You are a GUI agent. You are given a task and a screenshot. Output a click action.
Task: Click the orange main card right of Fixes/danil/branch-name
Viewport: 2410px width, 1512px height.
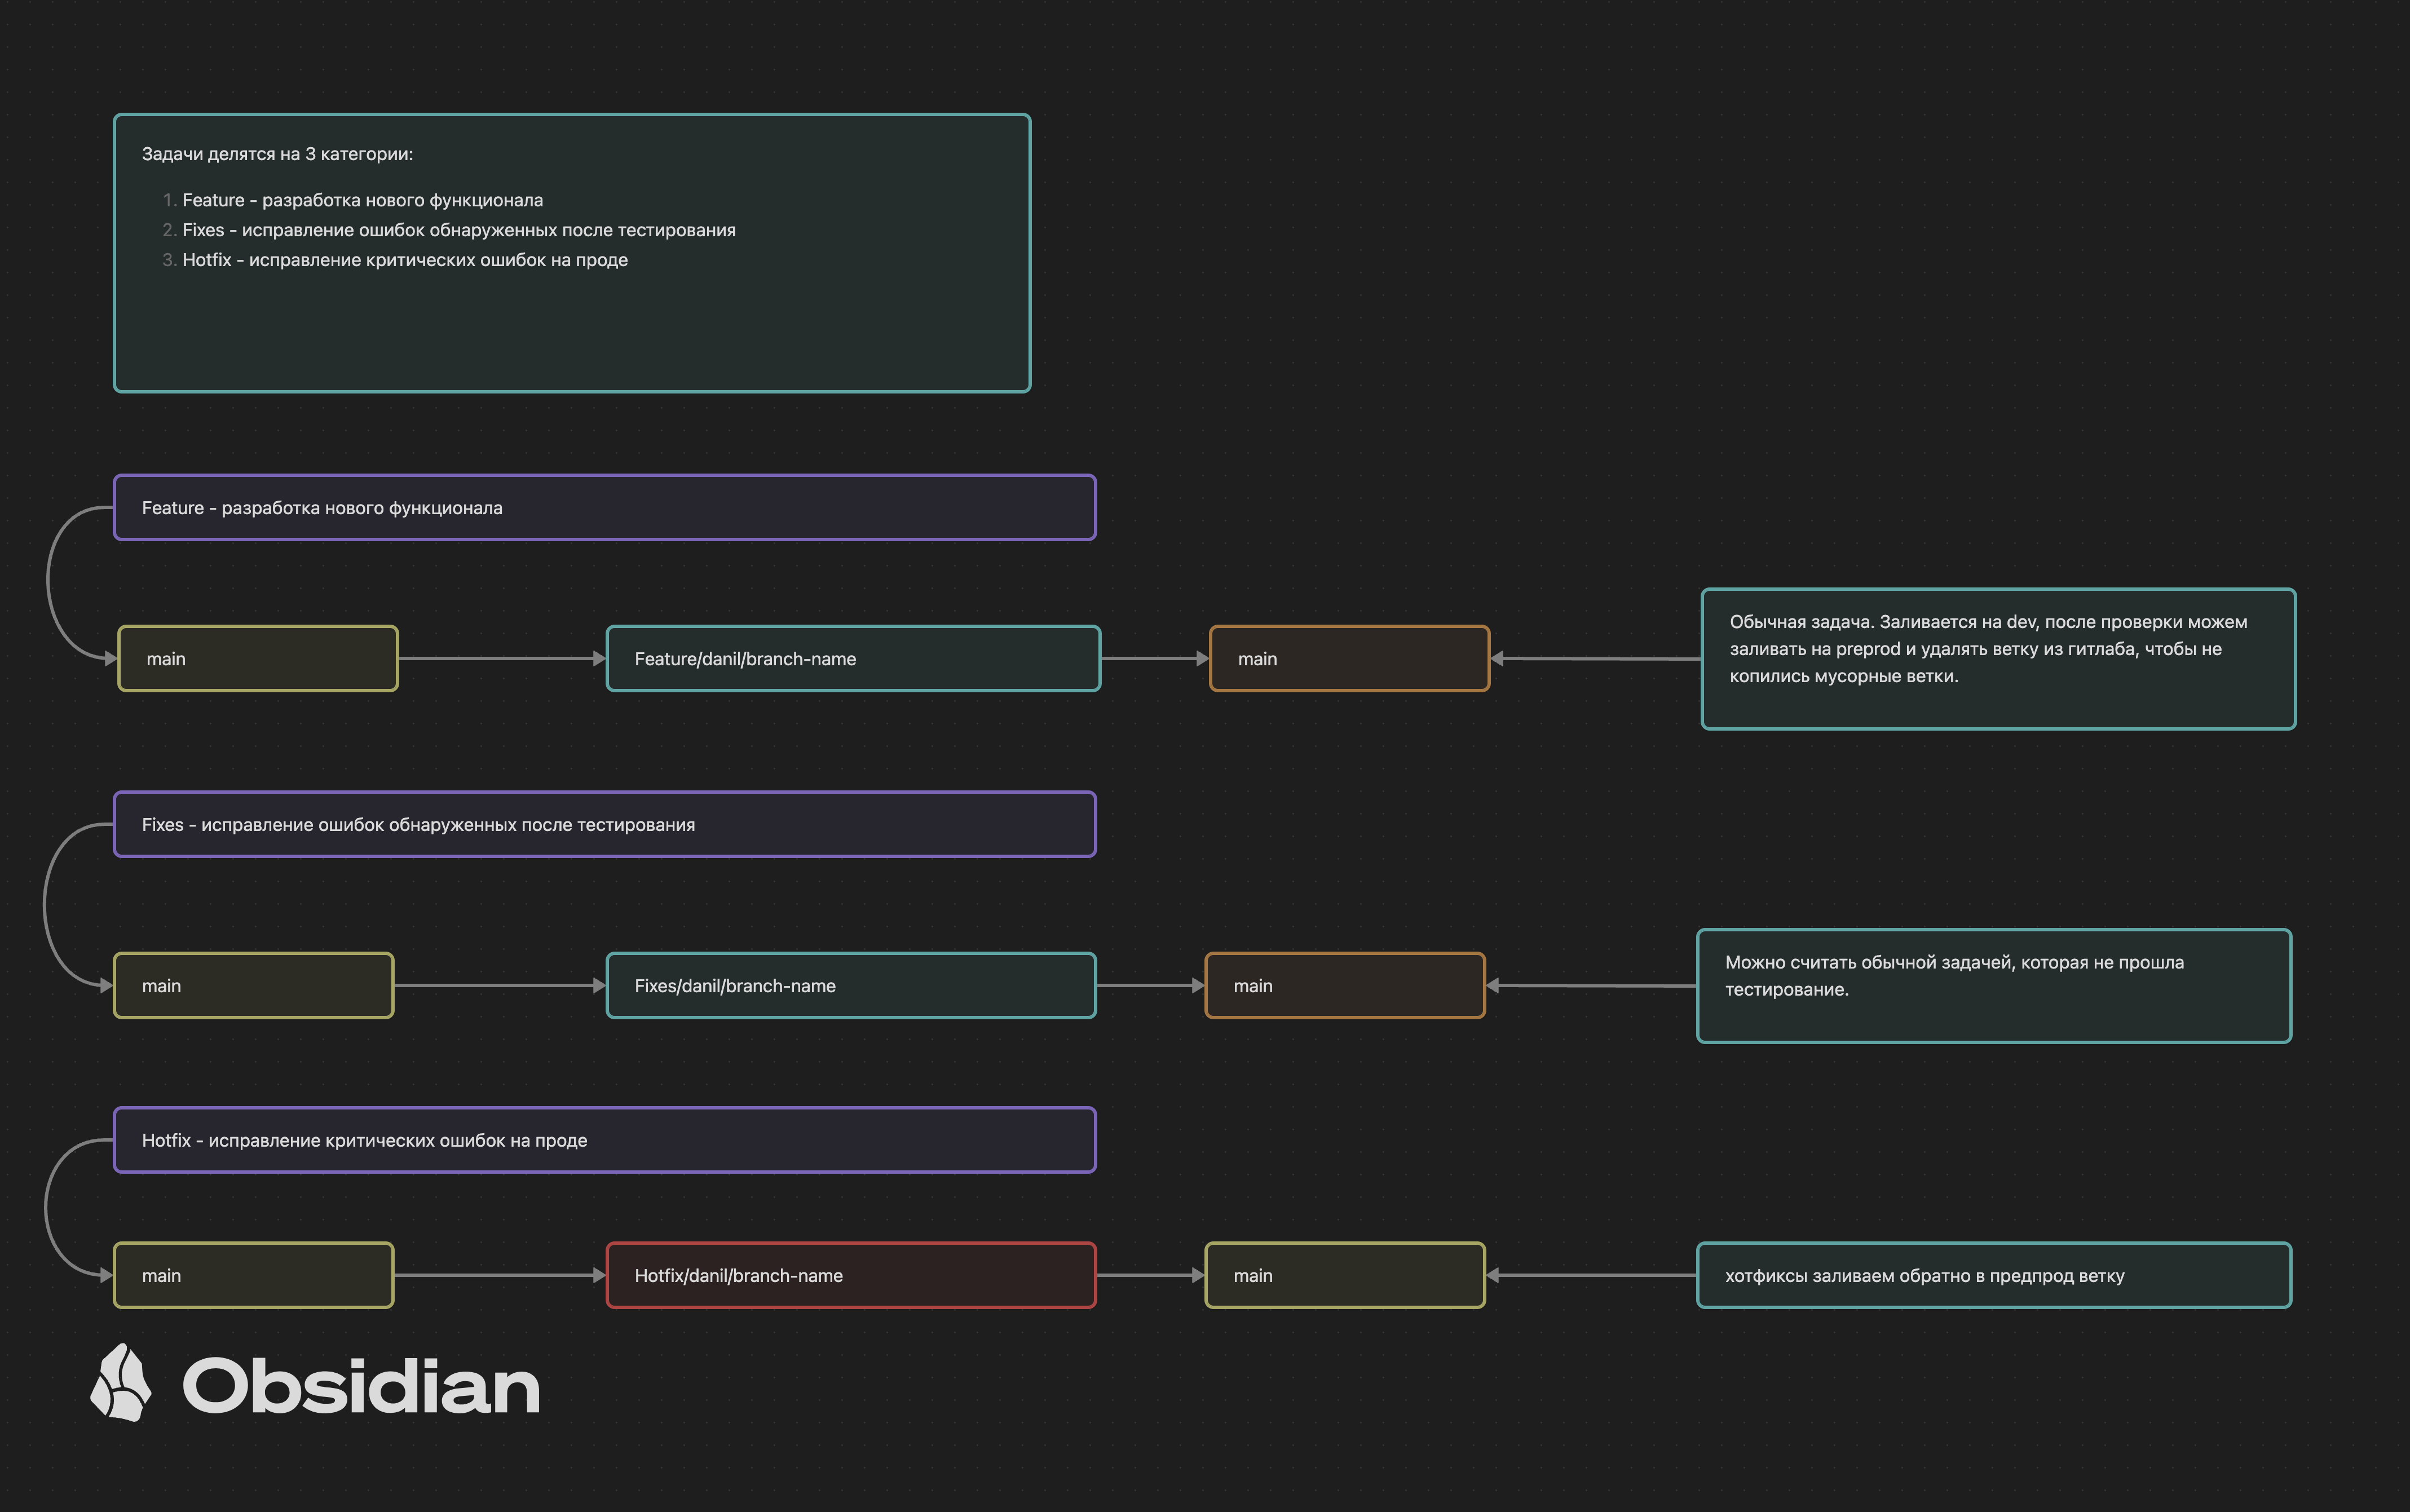pos(1344,986)
